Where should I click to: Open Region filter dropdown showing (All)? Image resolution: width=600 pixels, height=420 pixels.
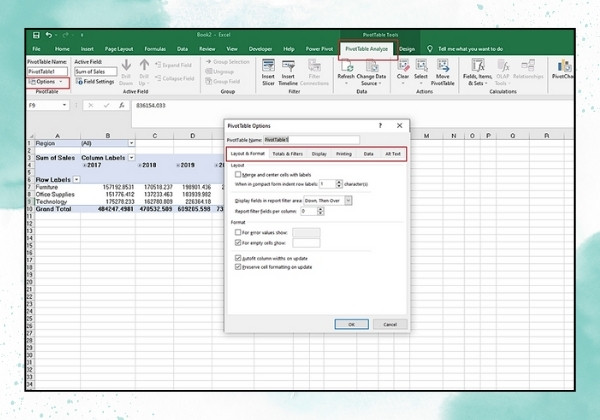click(131, 143)
